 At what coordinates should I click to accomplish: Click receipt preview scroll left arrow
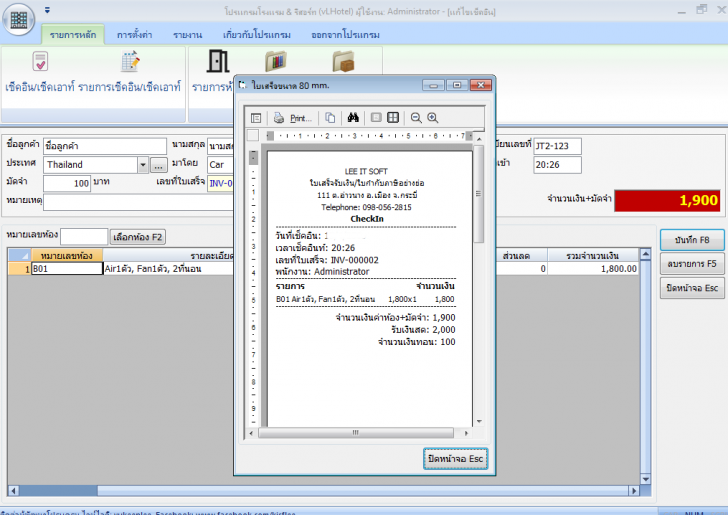point(251,433)
